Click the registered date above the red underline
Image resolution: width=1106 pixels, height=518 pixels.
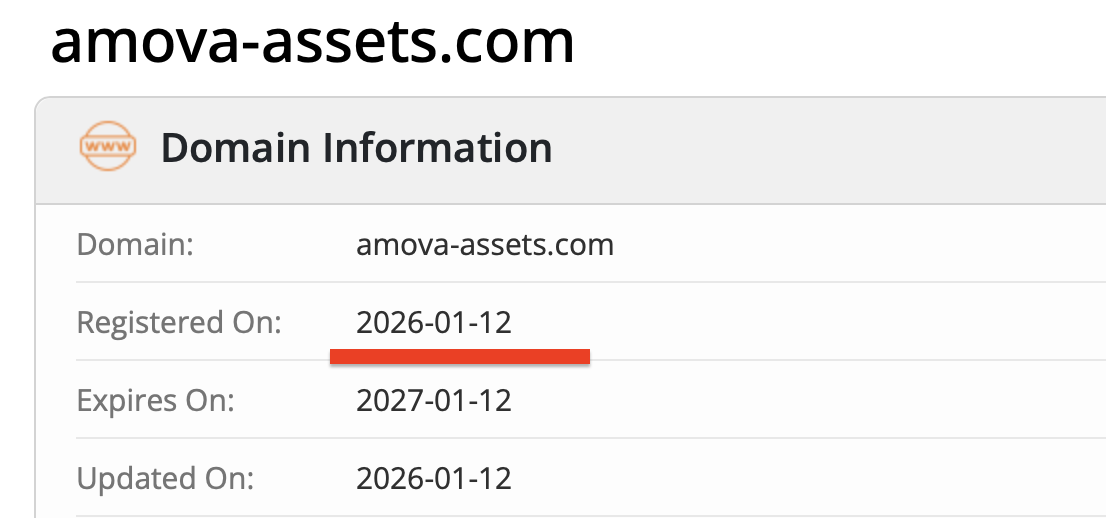coord(434,323)
